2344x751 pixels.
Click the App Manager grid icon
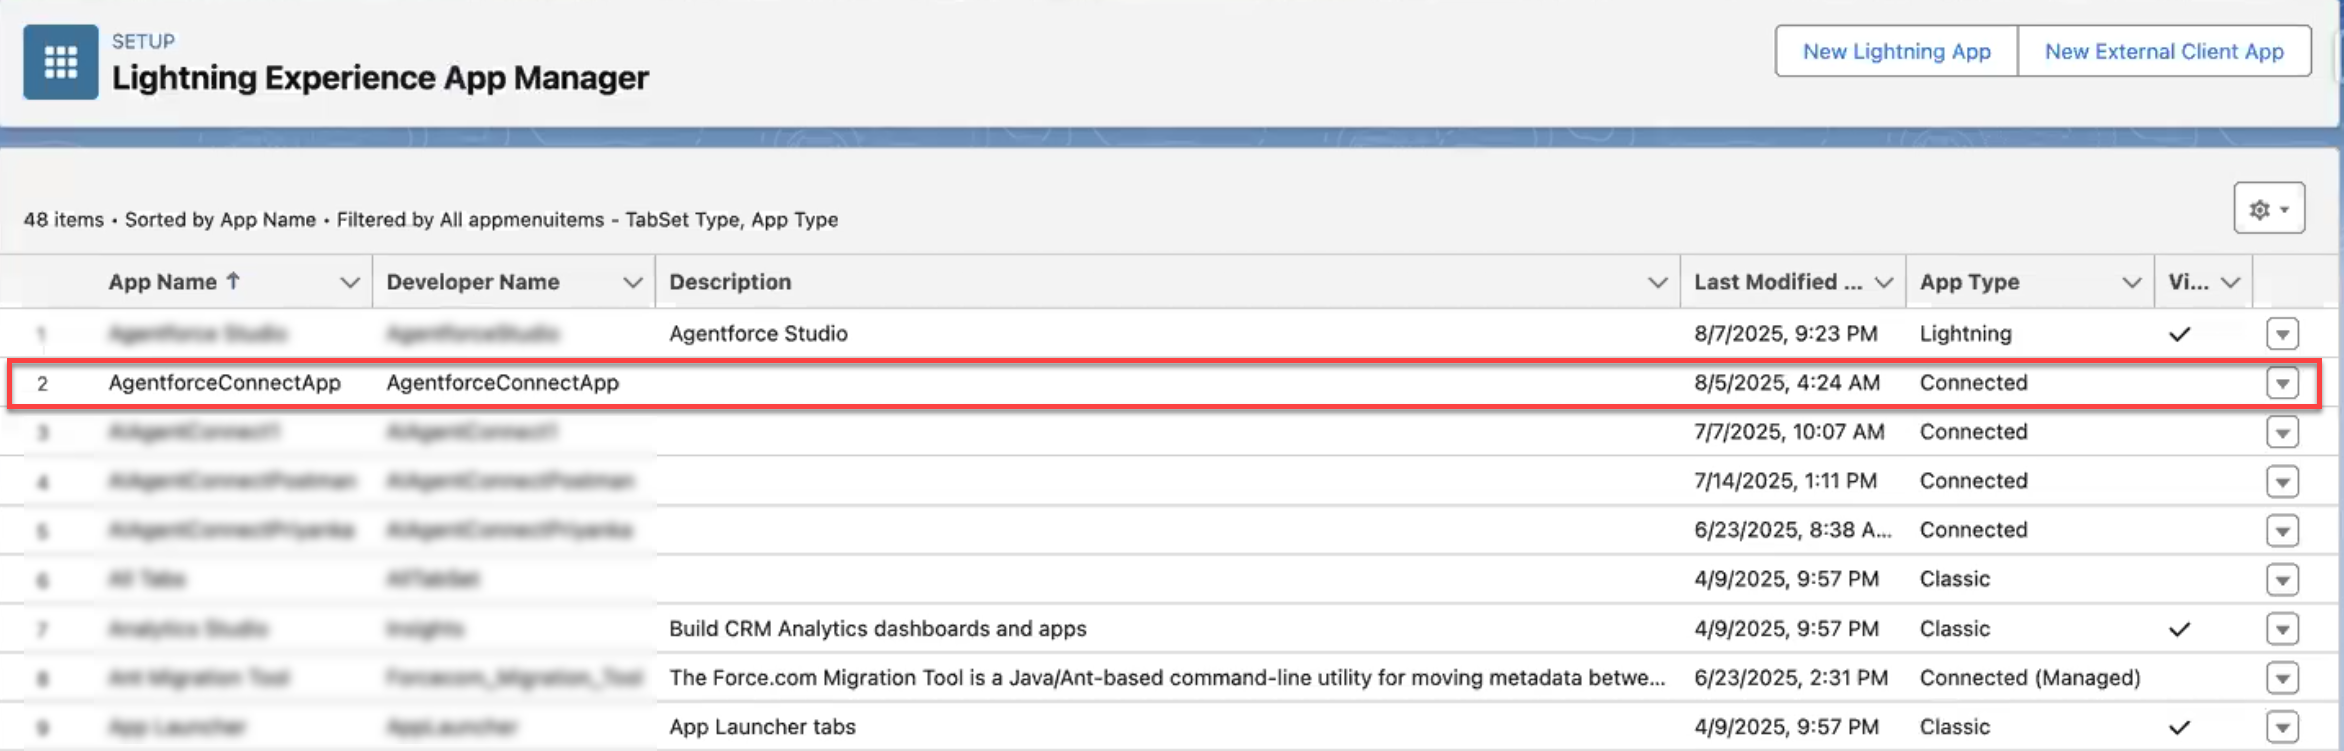click(60, 62)
